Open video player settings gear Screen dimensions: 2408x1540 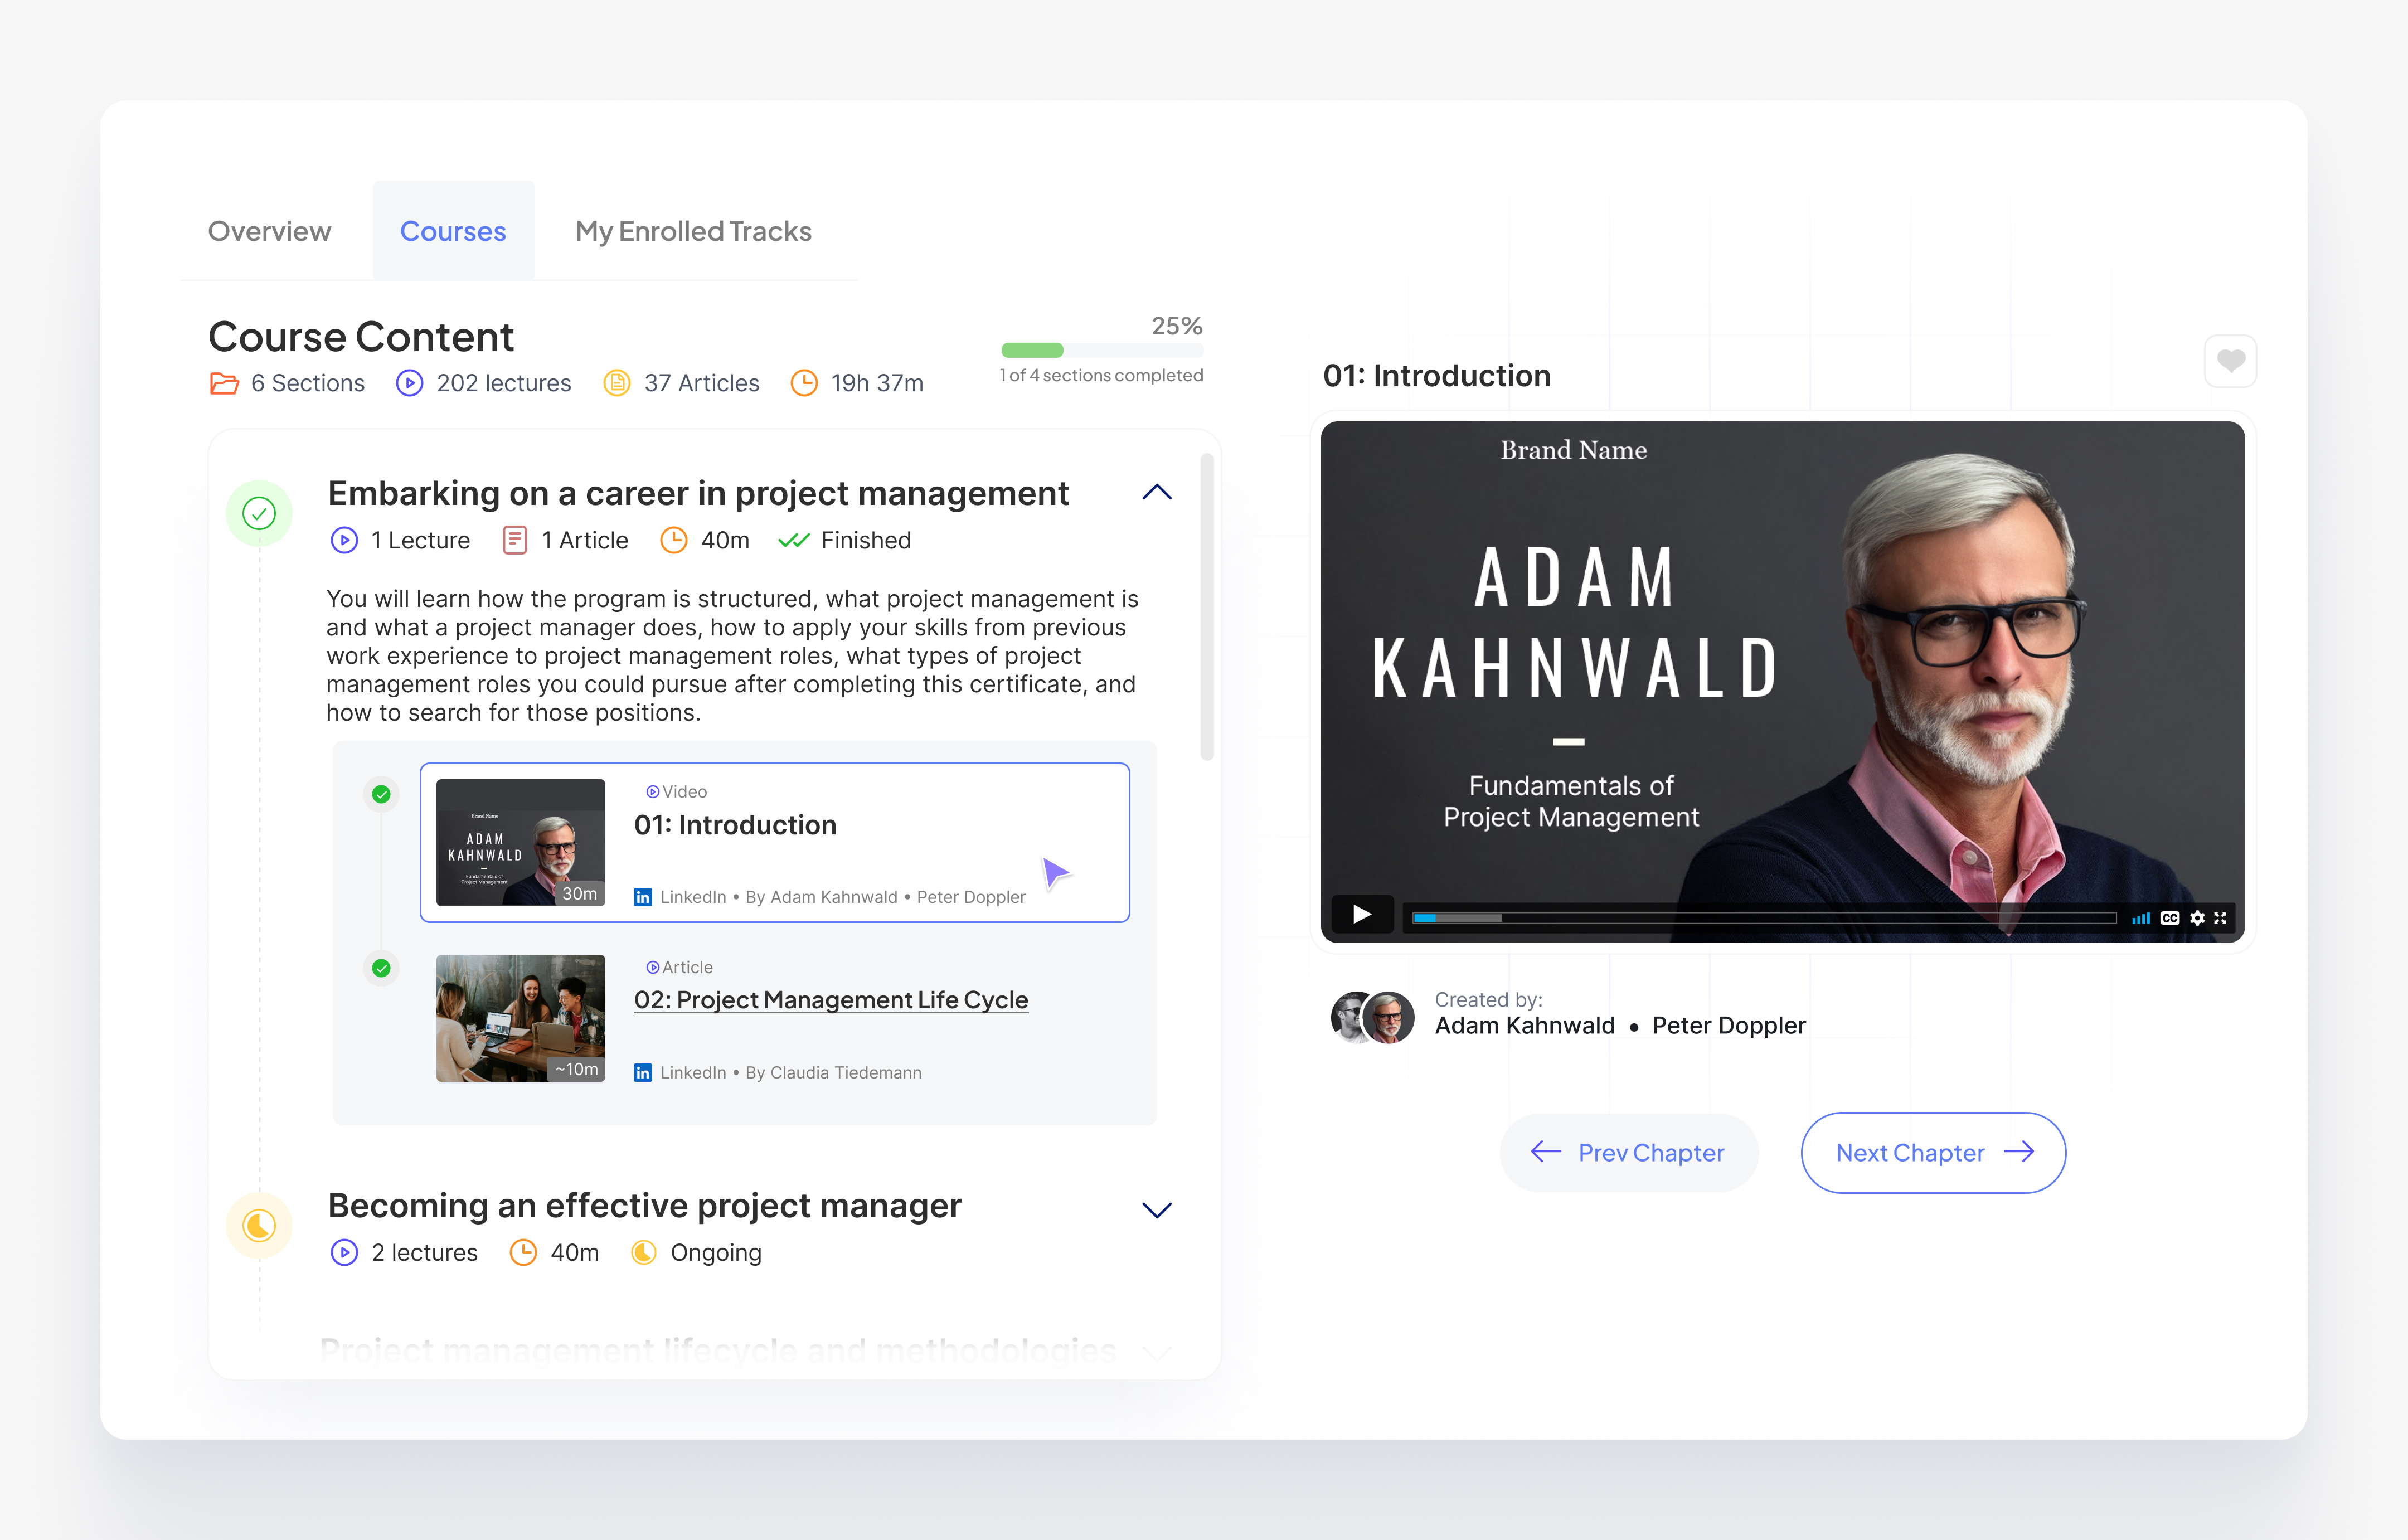(2197, 918)
